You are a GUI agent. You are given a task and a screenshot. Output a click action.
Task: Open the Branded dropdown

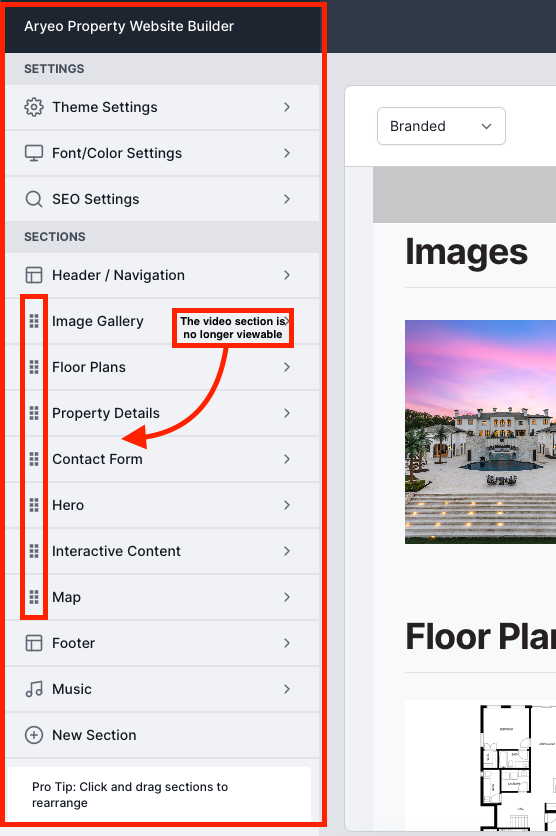click(x=441, y=126)
